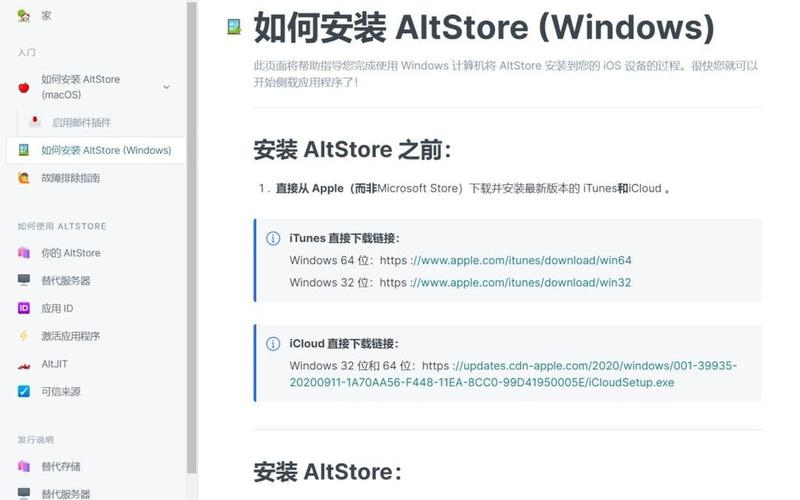Open 替代服务器 page under 如何使用 ALTSTORE
The height and width of the screenshot is (500, 800).
pyautogui.click(x=66, y=281)
